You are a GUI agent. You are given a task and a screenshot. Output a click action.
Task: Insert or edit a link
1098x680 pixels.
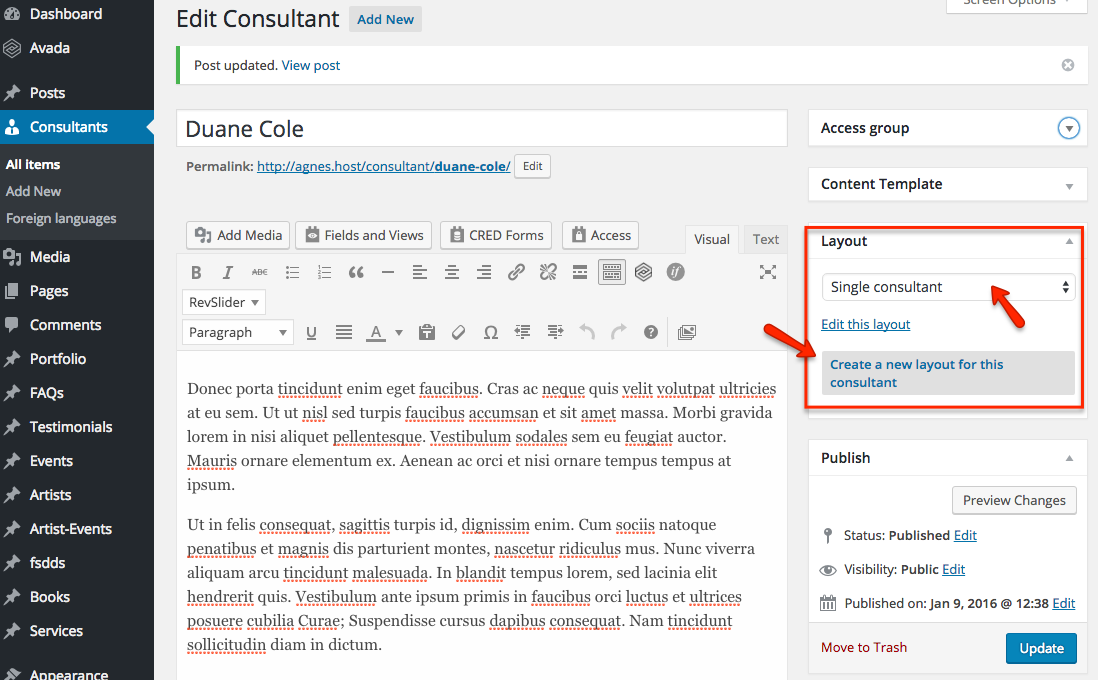pyautogui.click(x=516, y=272)
